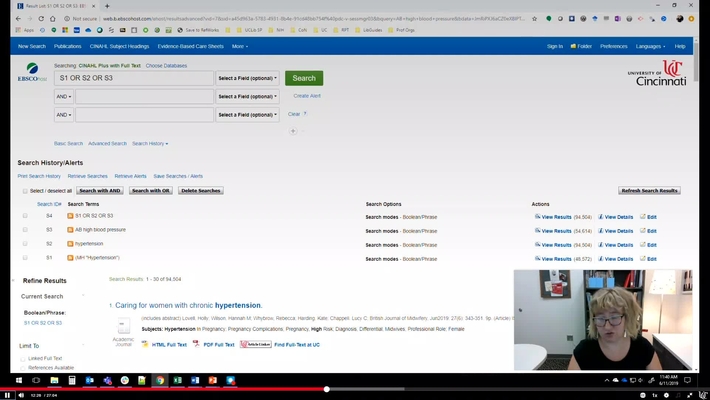Open CINAHL Subject Headings menu item

click(x=119, y=46)
